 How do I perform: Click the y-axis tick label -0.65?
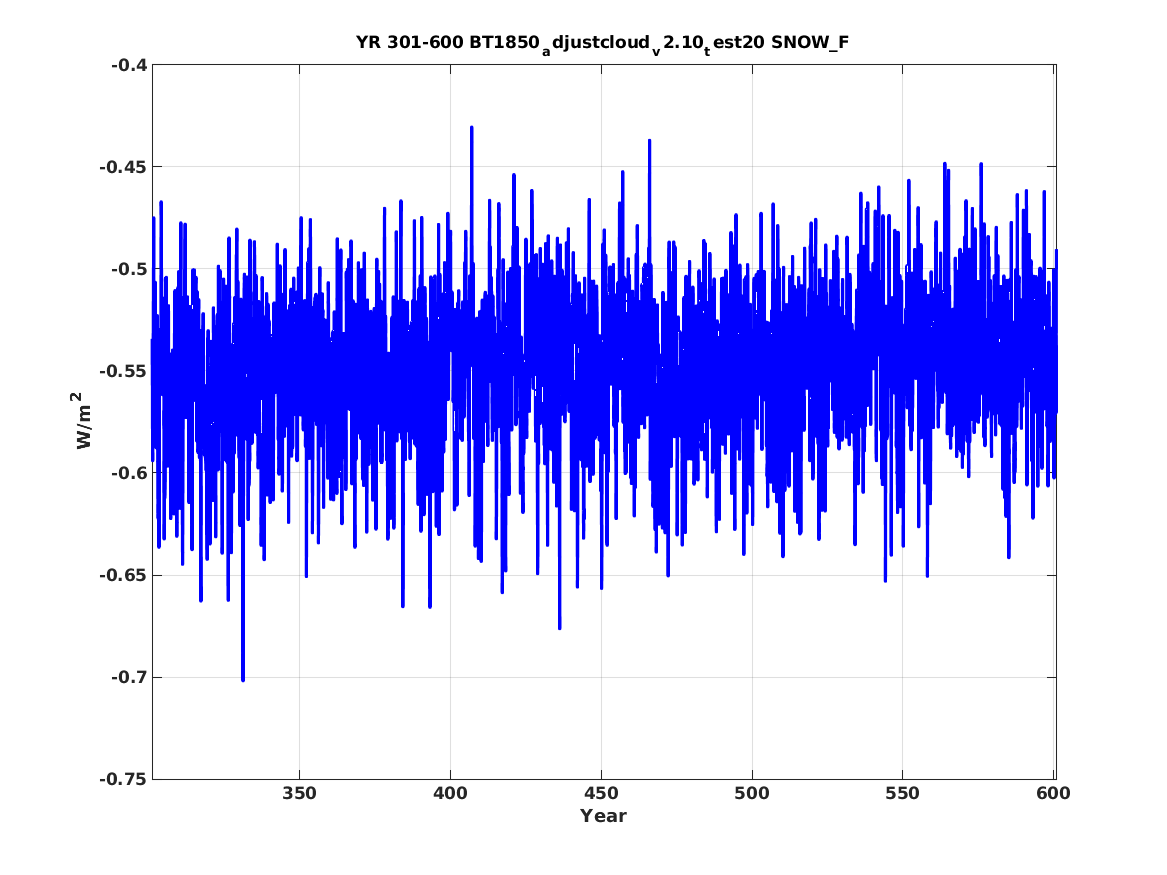[x=123, y=576]
